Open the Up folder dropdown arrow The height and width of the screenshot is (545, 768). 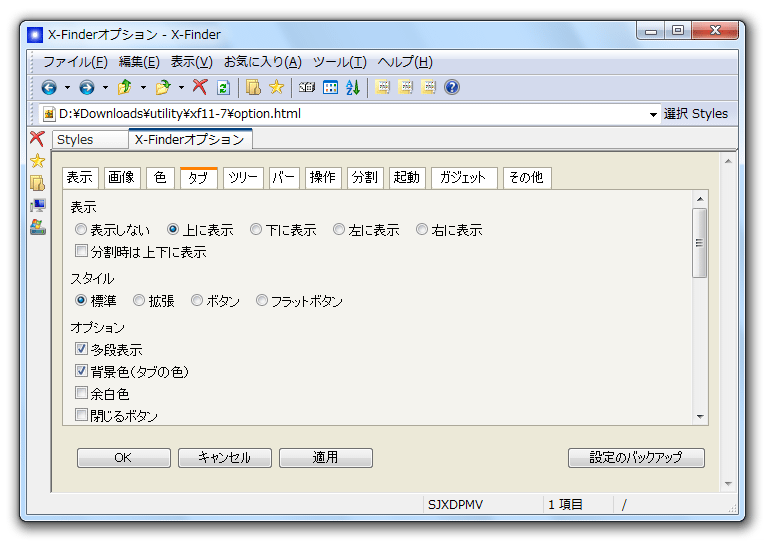coord(143,88)
